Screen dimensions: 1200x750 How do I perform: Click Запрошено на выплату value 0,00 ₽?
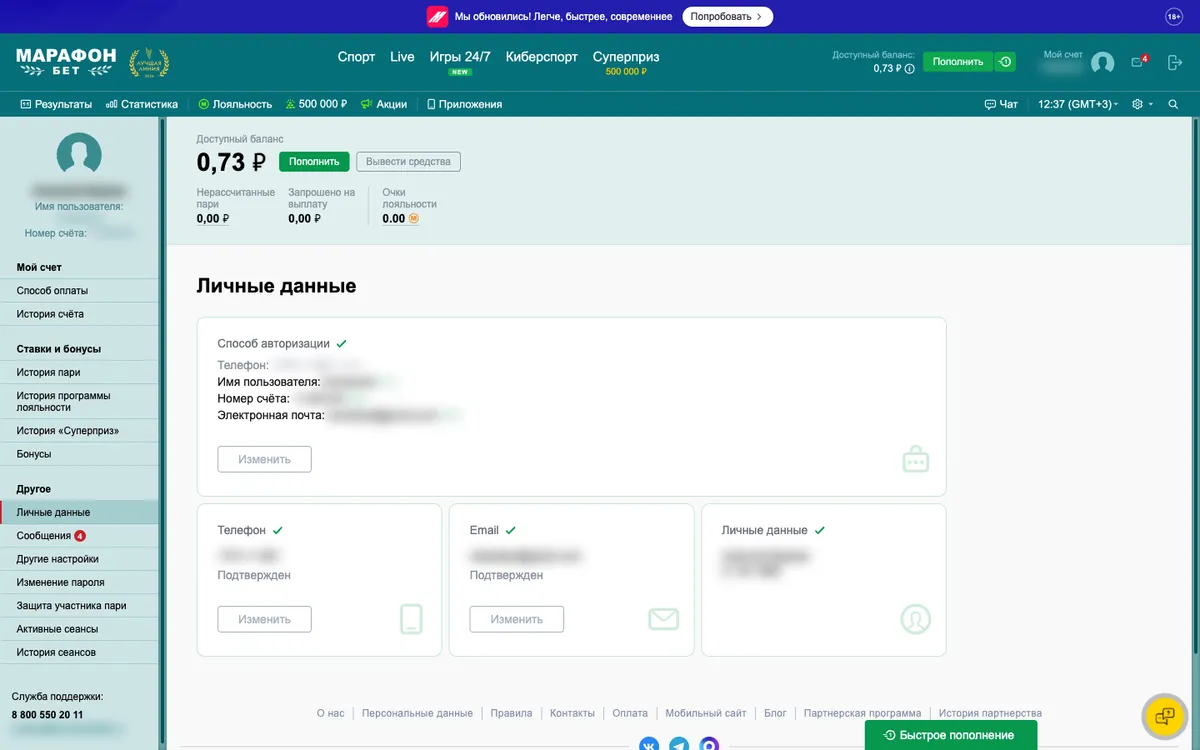point(305,218)
